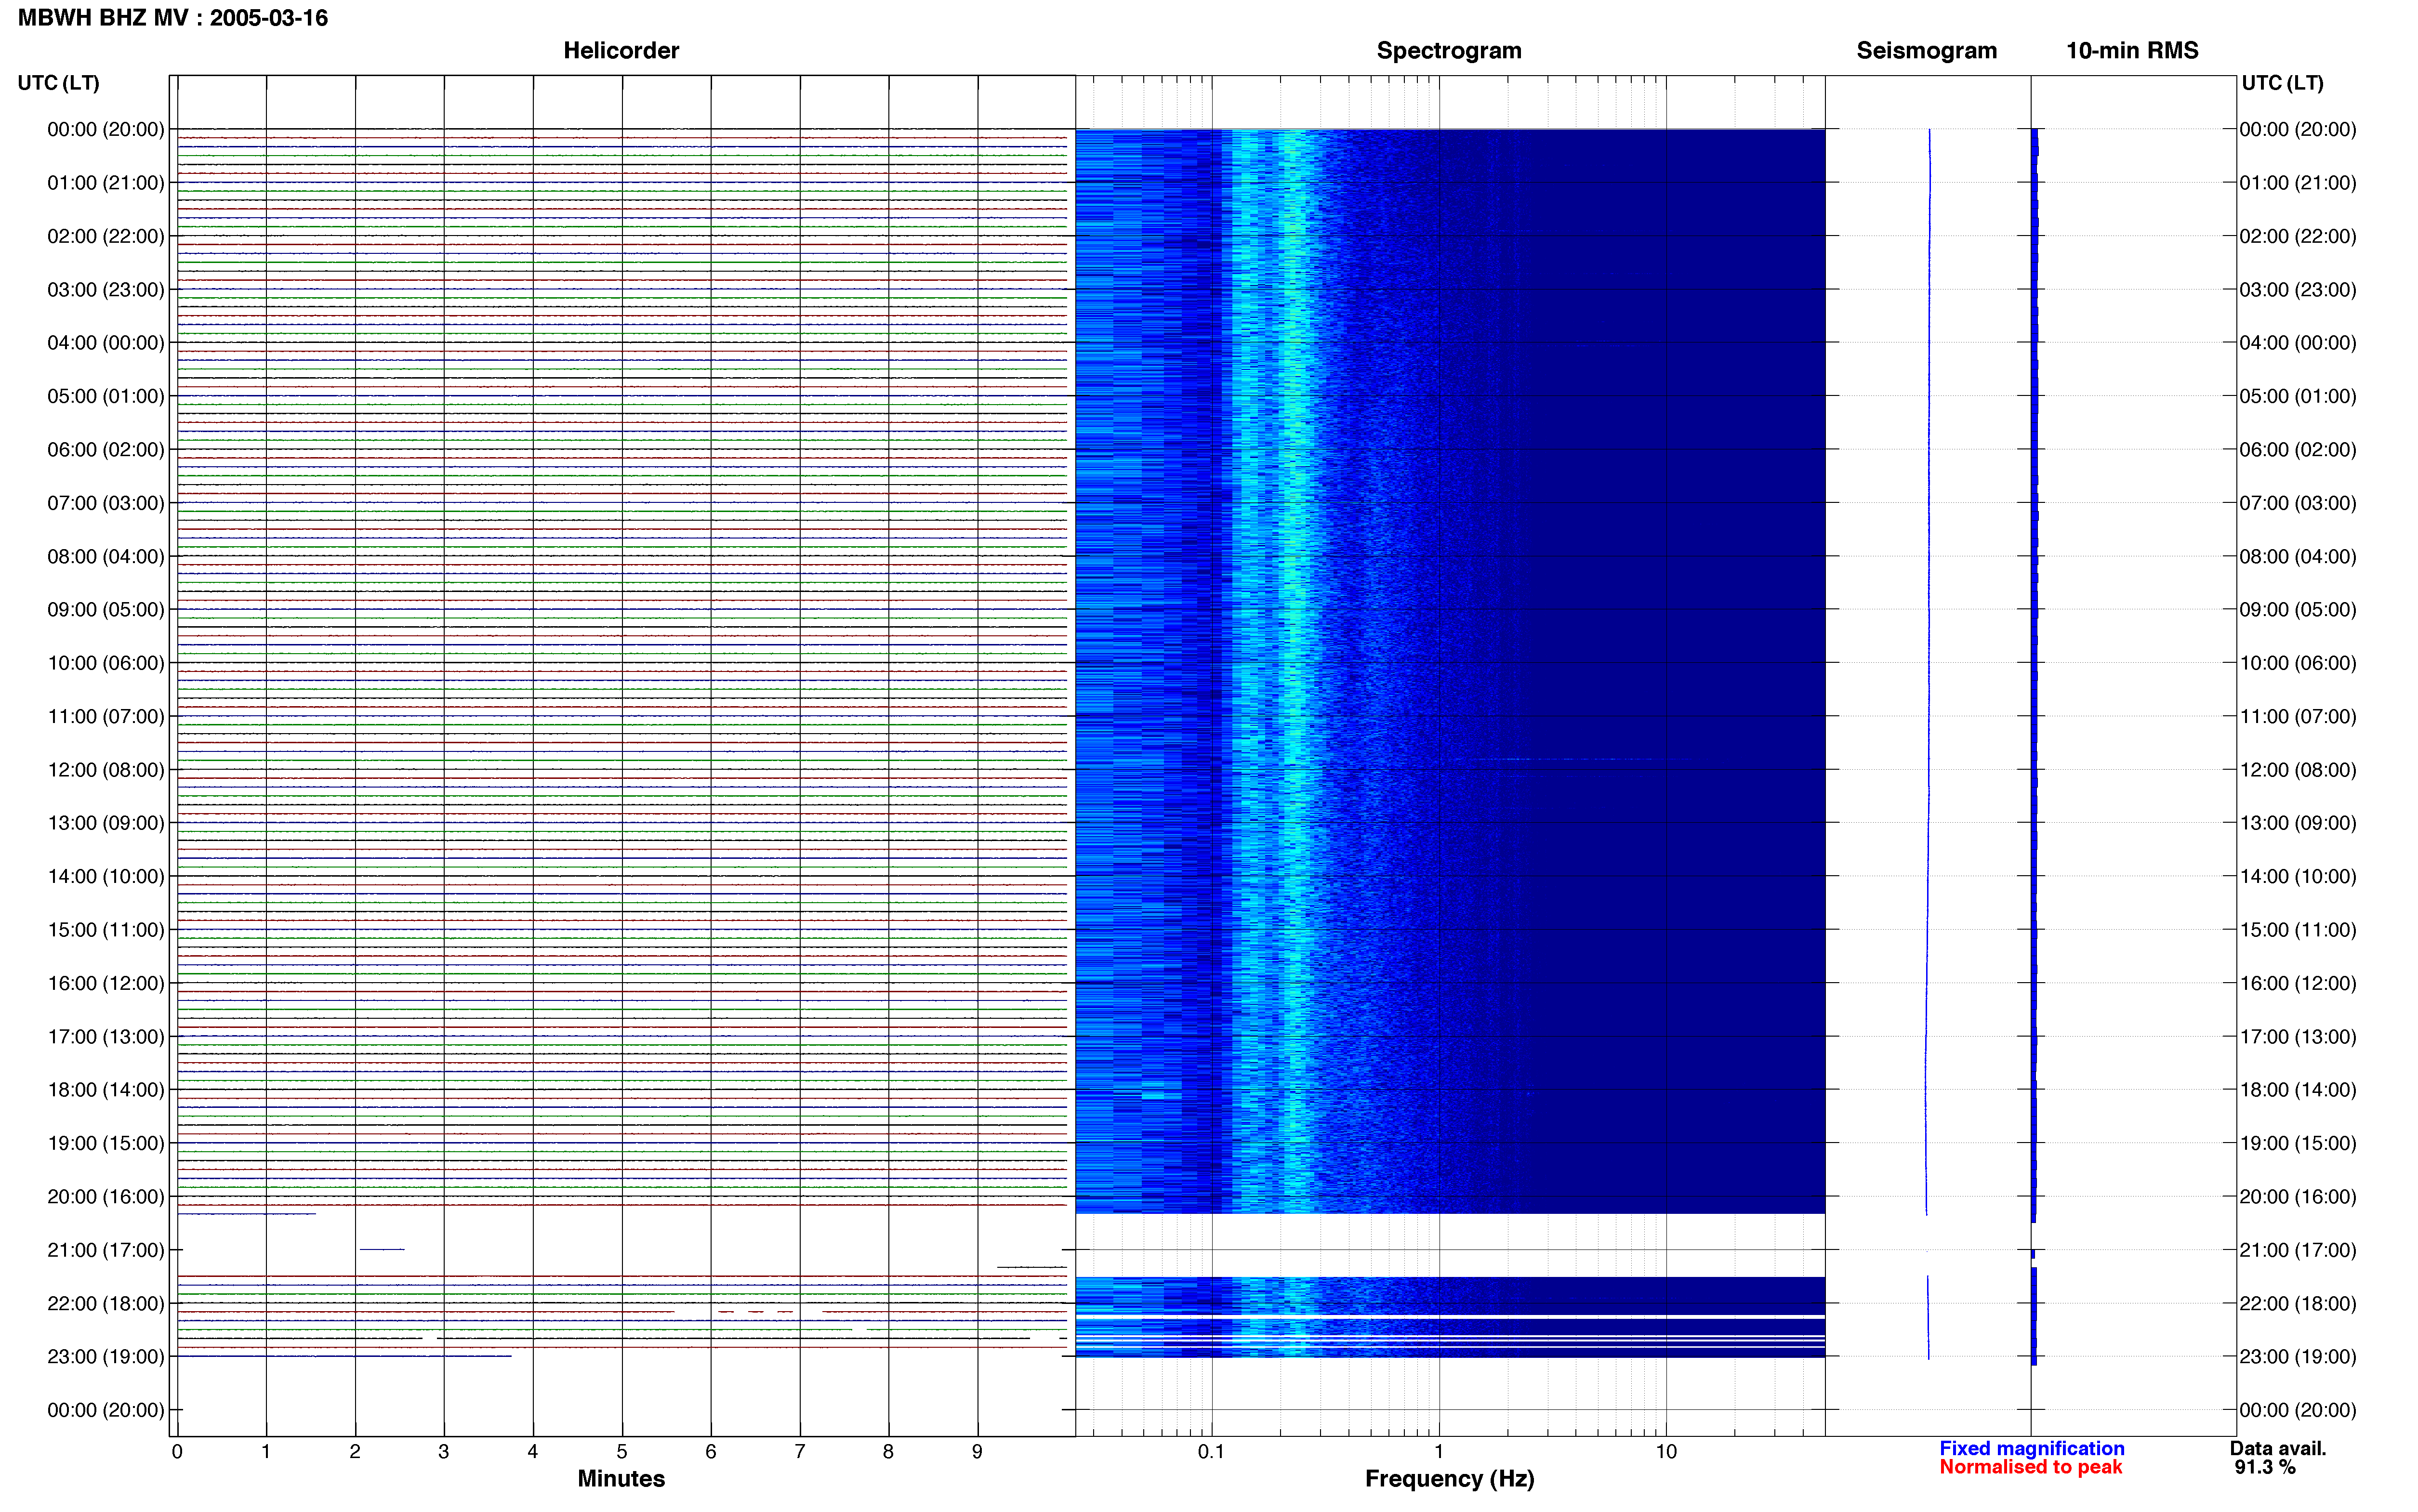
Task: Click 14:00 (10:00) on the RMS-side time axis
Action: click(x=2298, y=877)
